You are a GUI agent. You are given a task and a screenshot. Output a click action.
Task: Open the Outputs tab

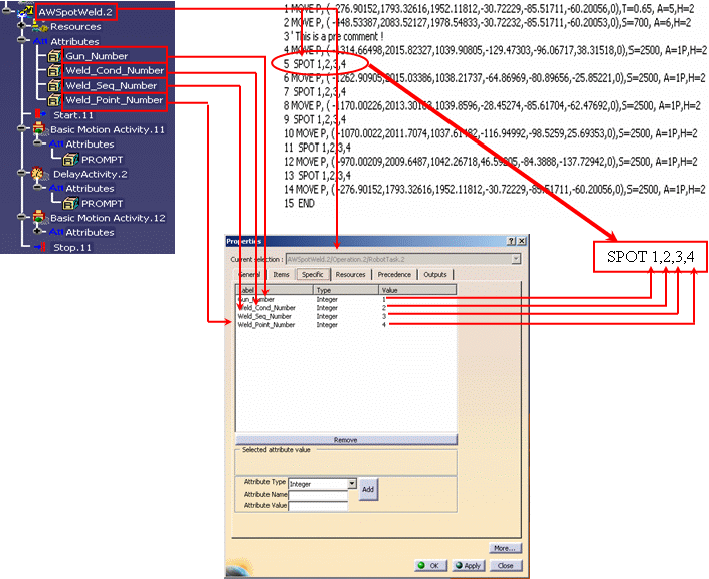435,274
